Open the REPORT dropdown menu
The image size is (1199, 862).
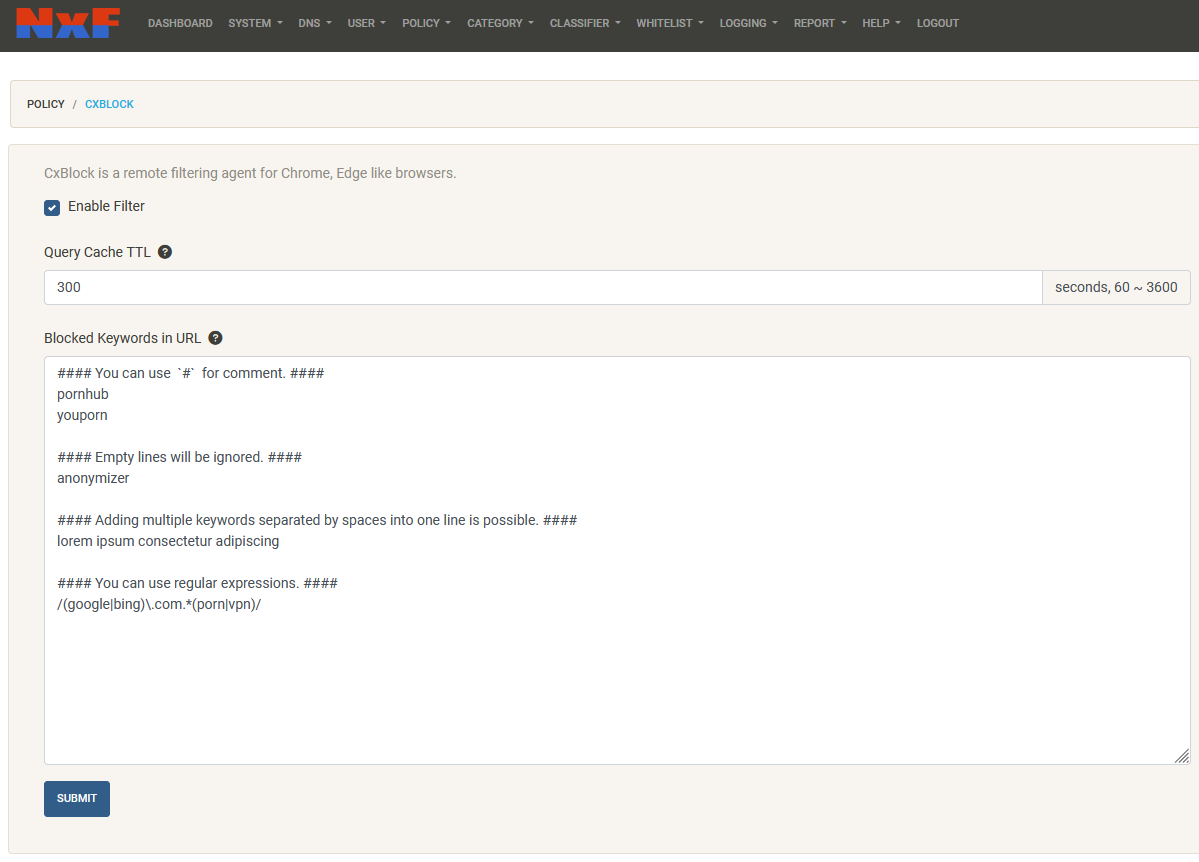click(x=819, y=23)
